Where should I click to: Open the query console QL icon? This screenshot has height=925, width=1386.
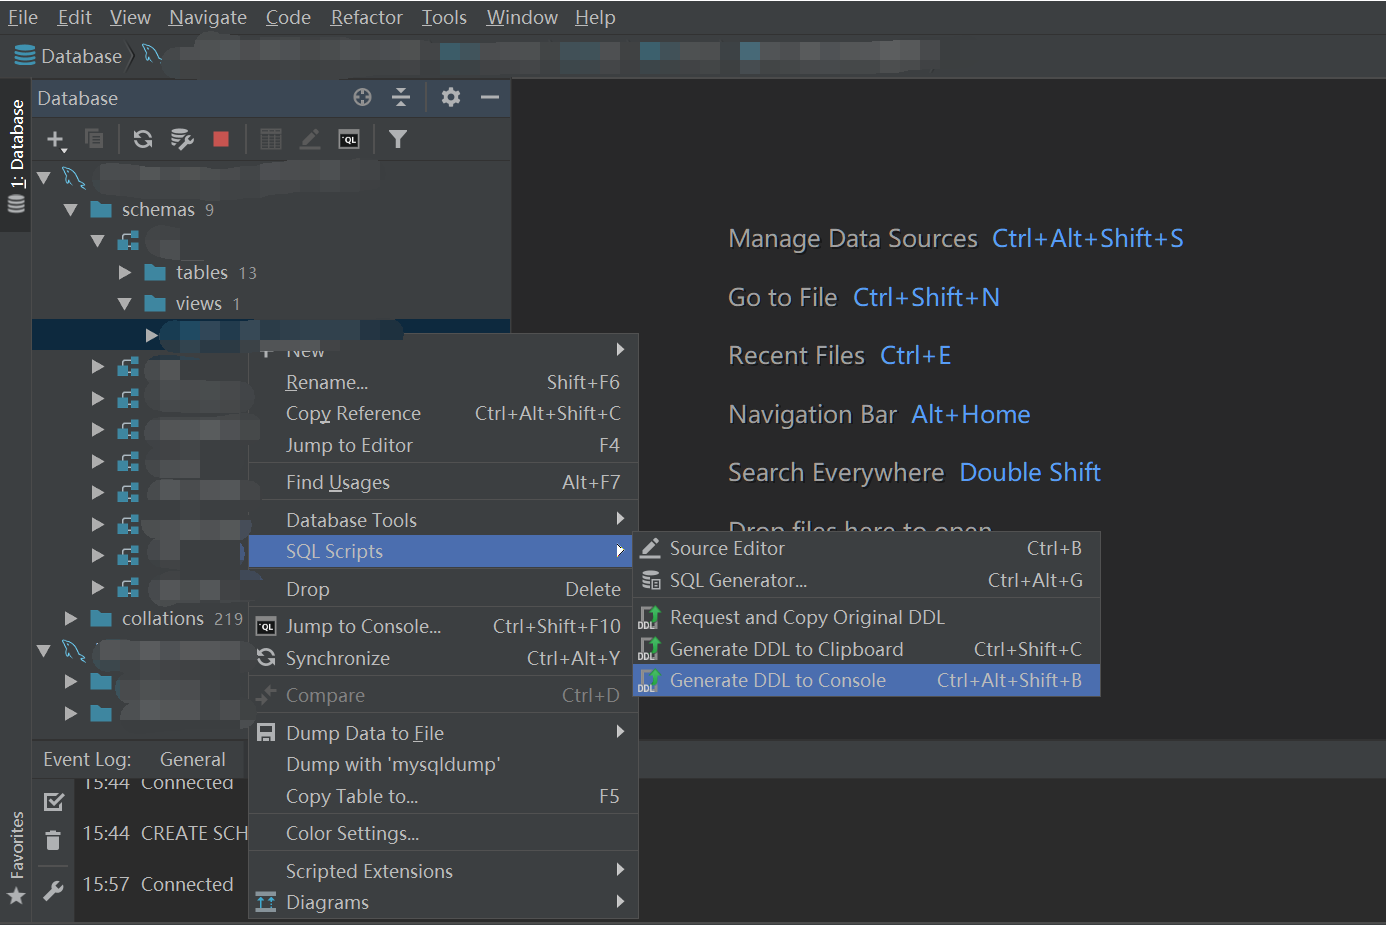[x=349, y=139]
